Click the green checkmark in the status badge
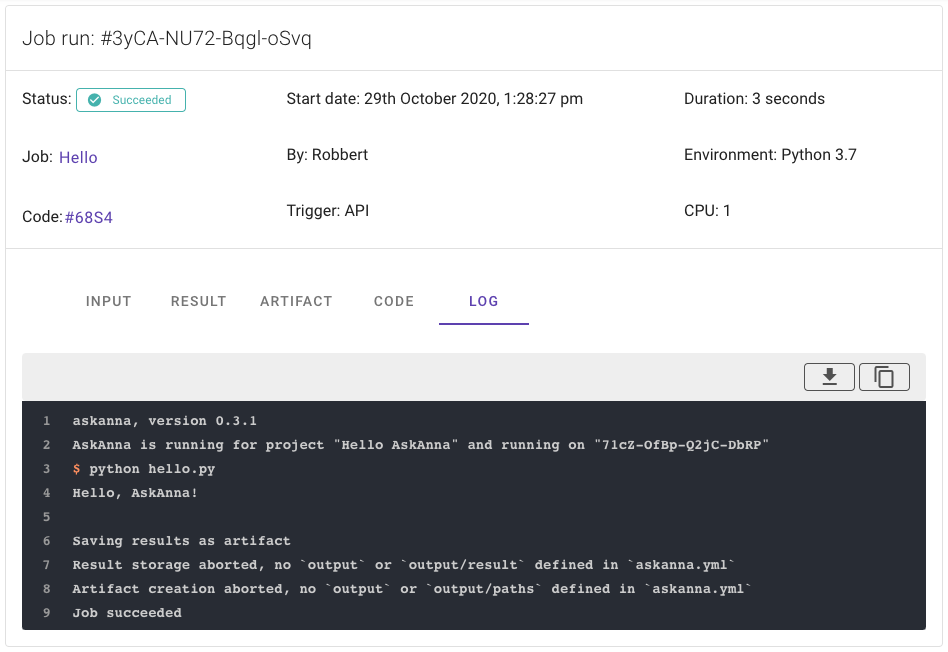Viewport: 948px width, 652px height. pos(95,100)
